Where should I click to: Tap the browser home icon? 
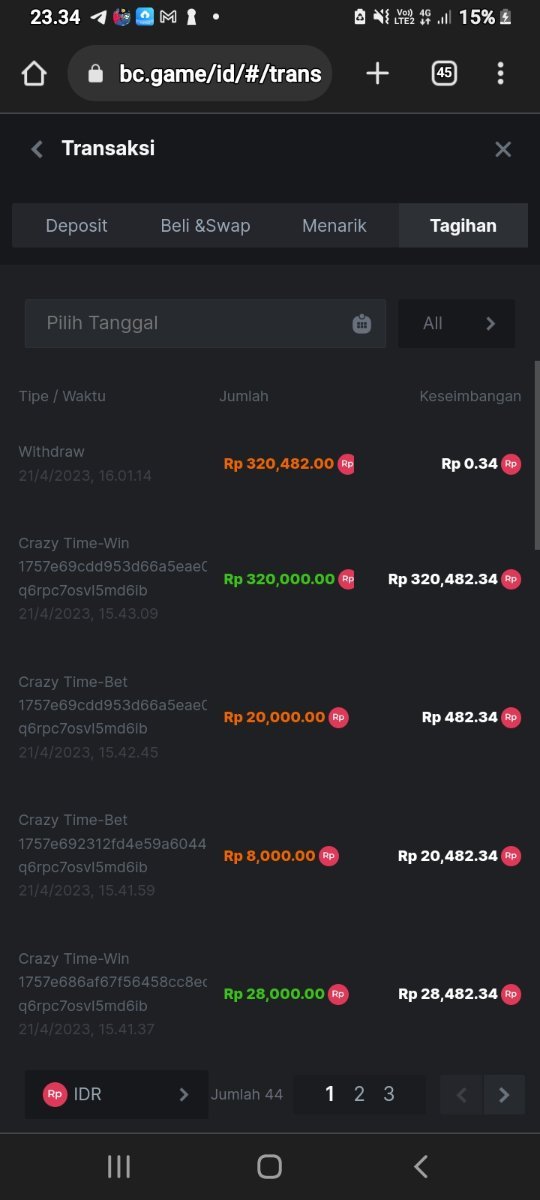(x=34, y=73)
